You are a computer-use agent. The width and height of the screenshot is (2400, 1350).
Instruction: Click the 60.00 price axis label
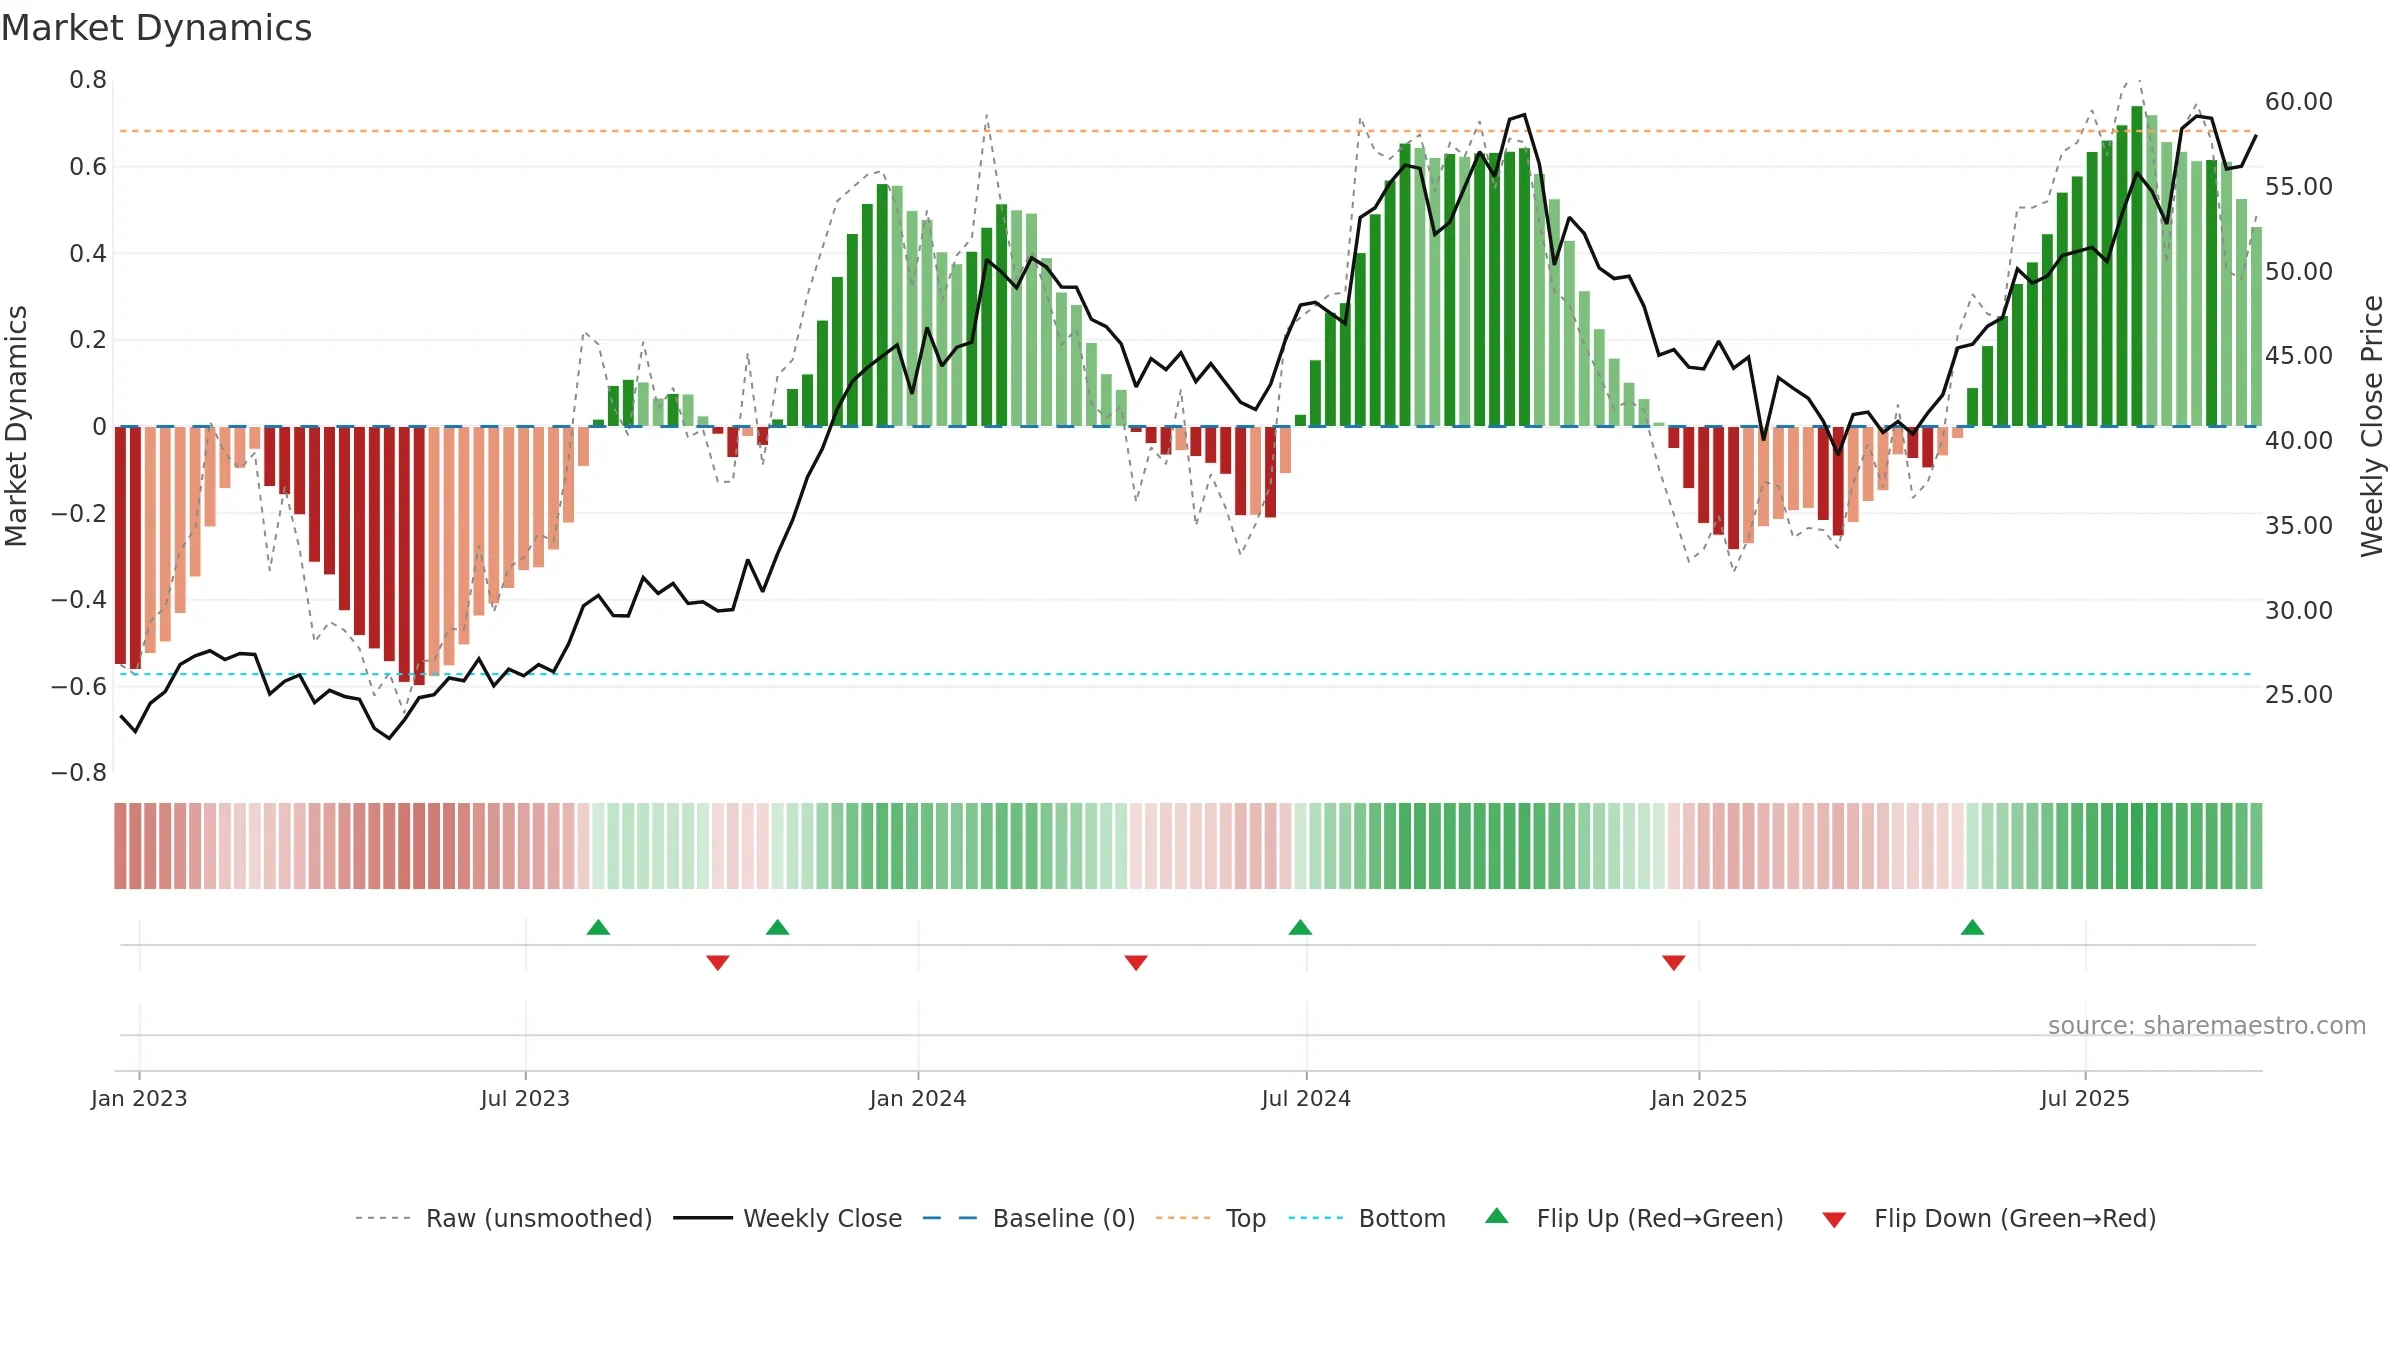pos(2299,101)
